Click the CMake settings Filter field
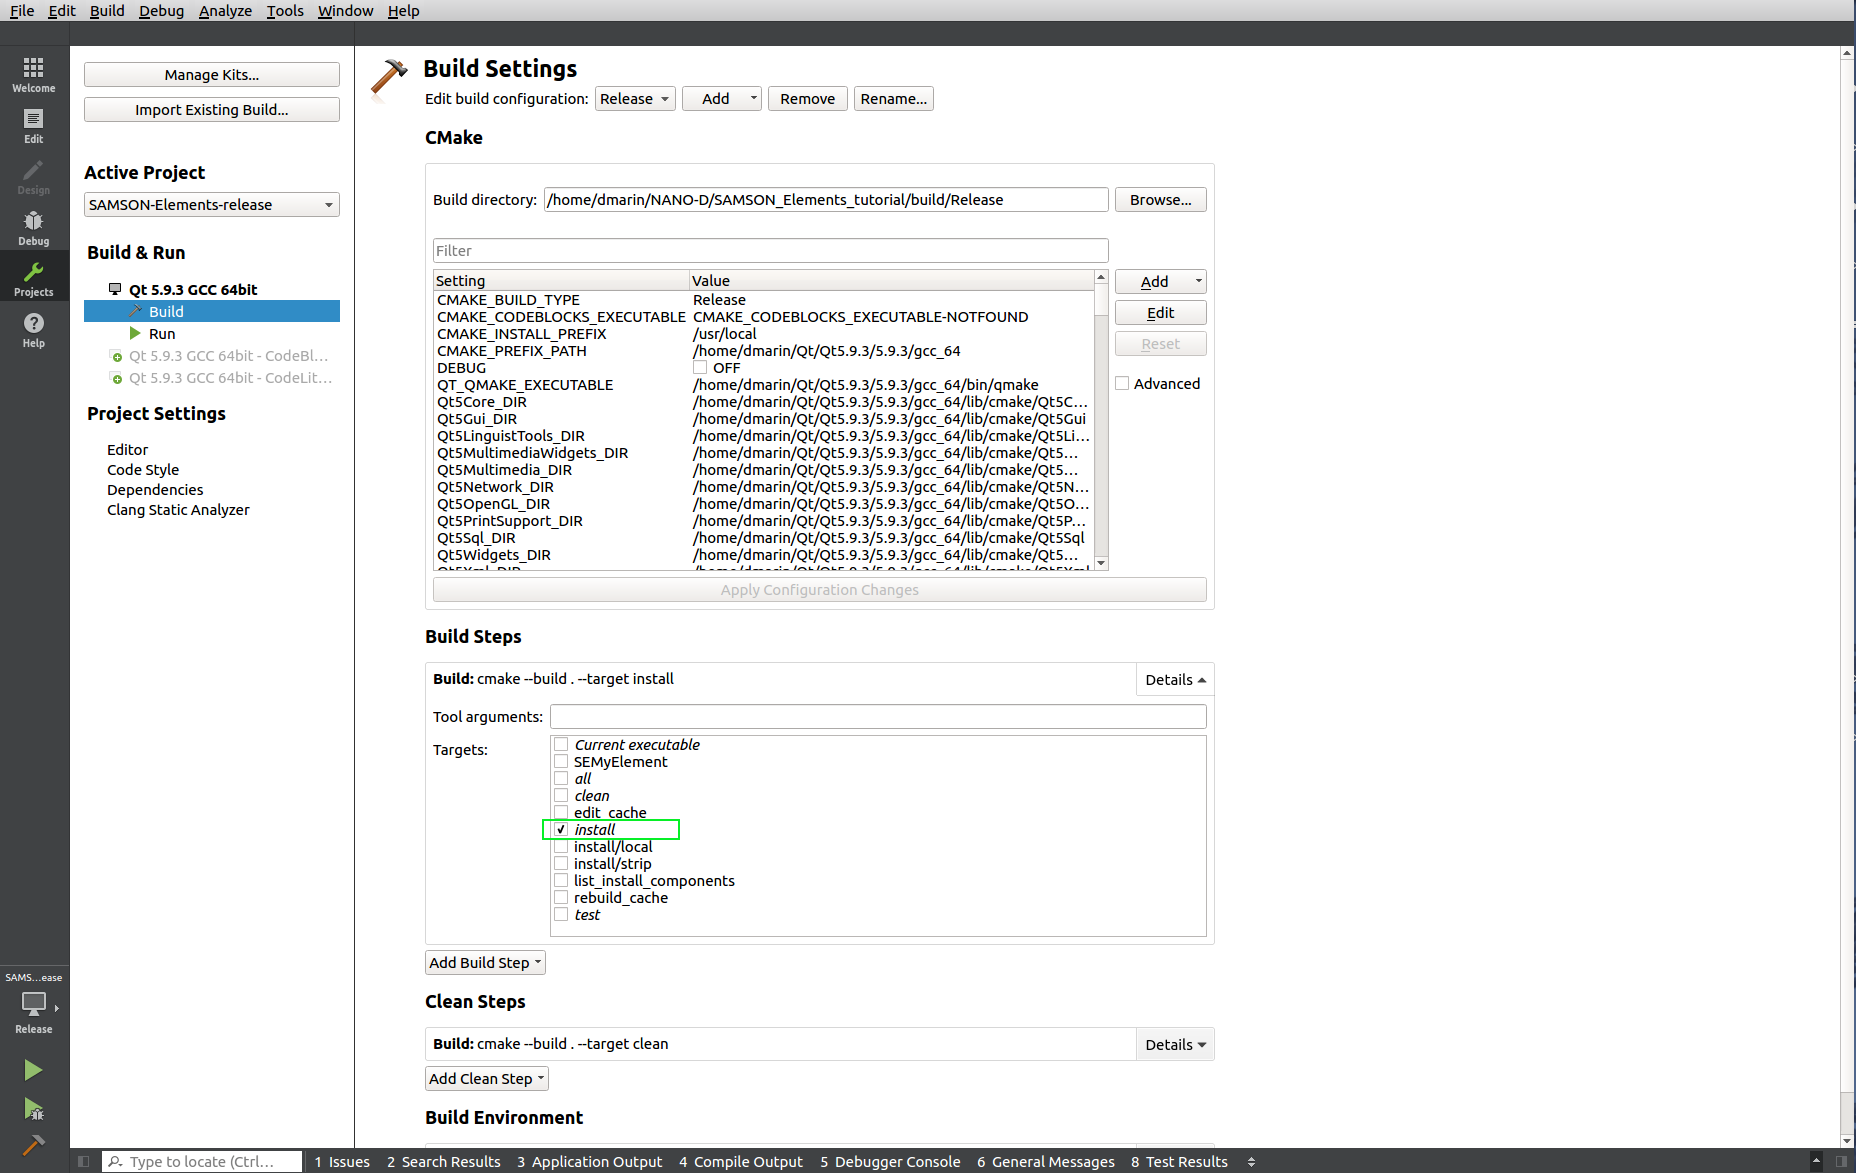 (770, 251)
